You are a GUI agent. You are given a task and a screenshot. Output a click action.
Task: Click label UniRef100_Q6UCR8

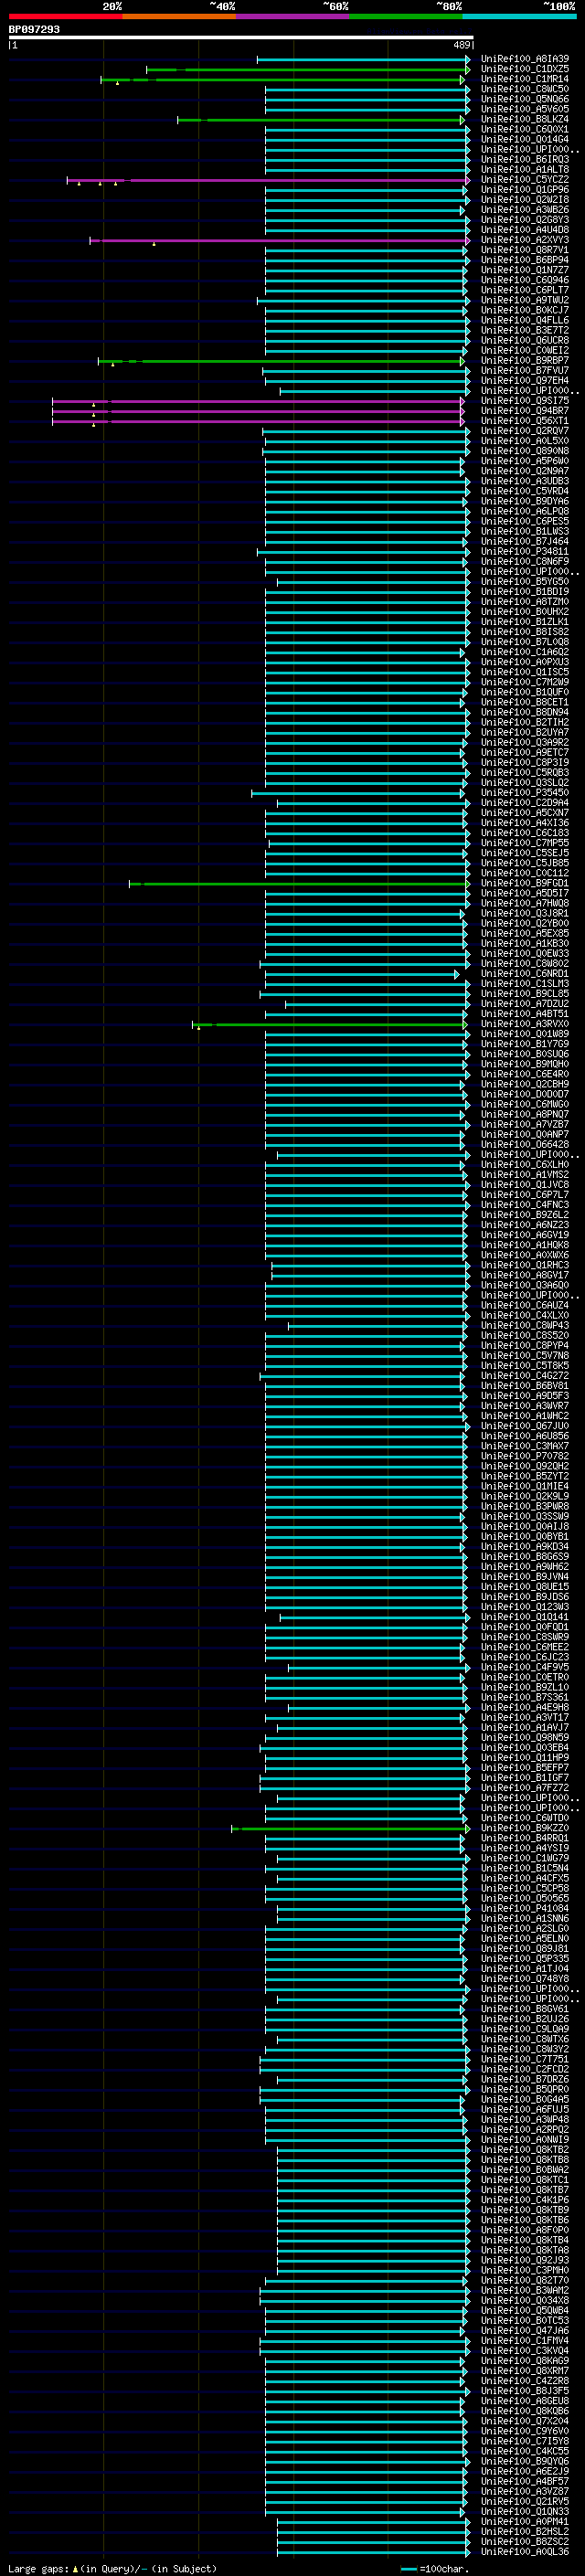tap(524, 340)
